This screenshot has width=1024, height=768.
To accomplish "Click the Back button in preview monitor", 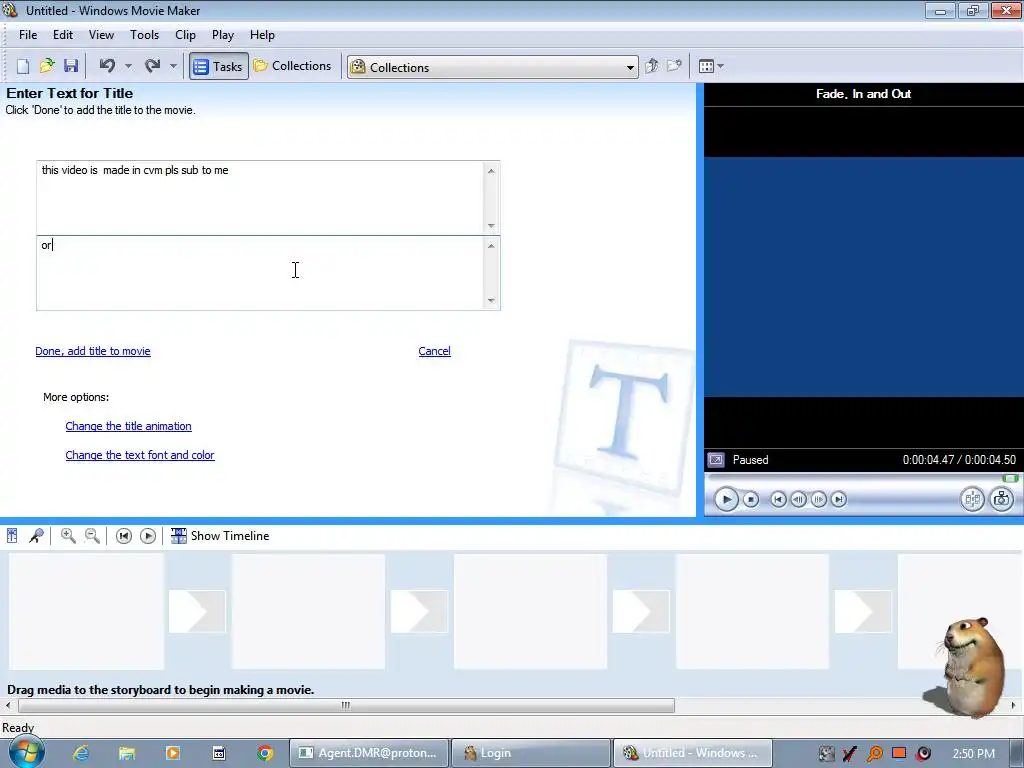I will click(x=778, y=500).
